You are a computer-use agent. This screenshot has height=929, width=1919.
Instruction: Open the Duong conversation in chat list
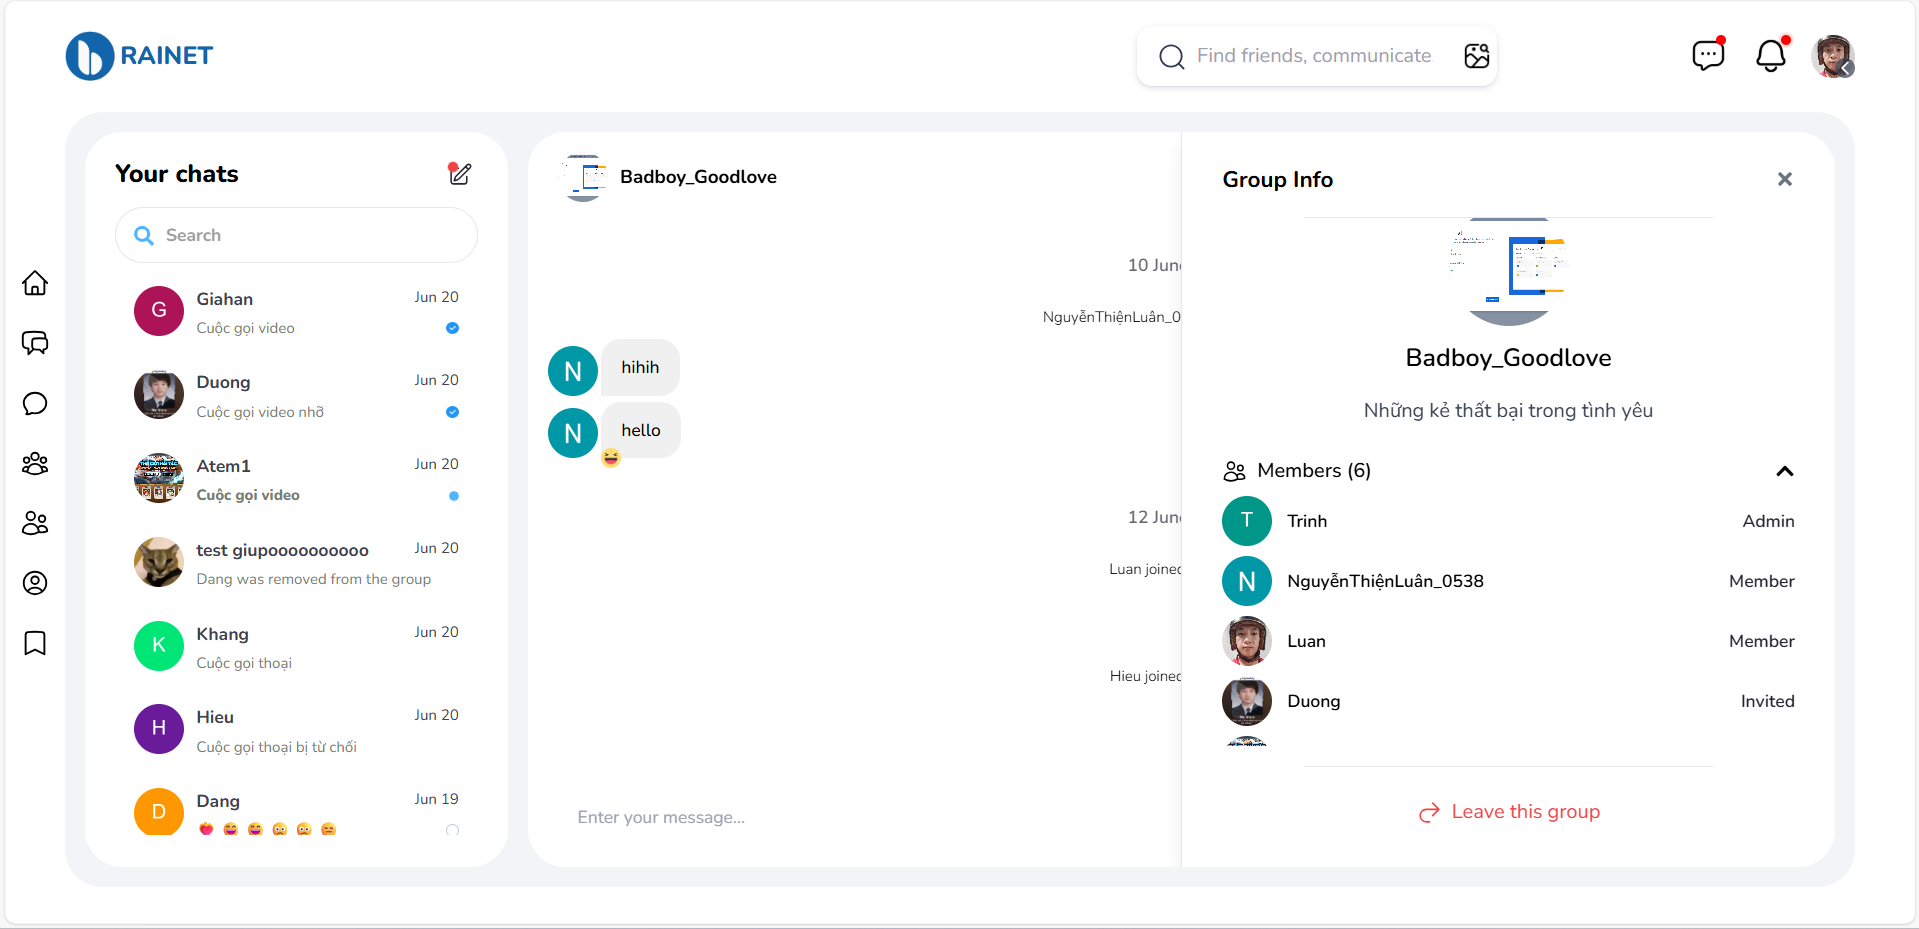tap(296, 396)
